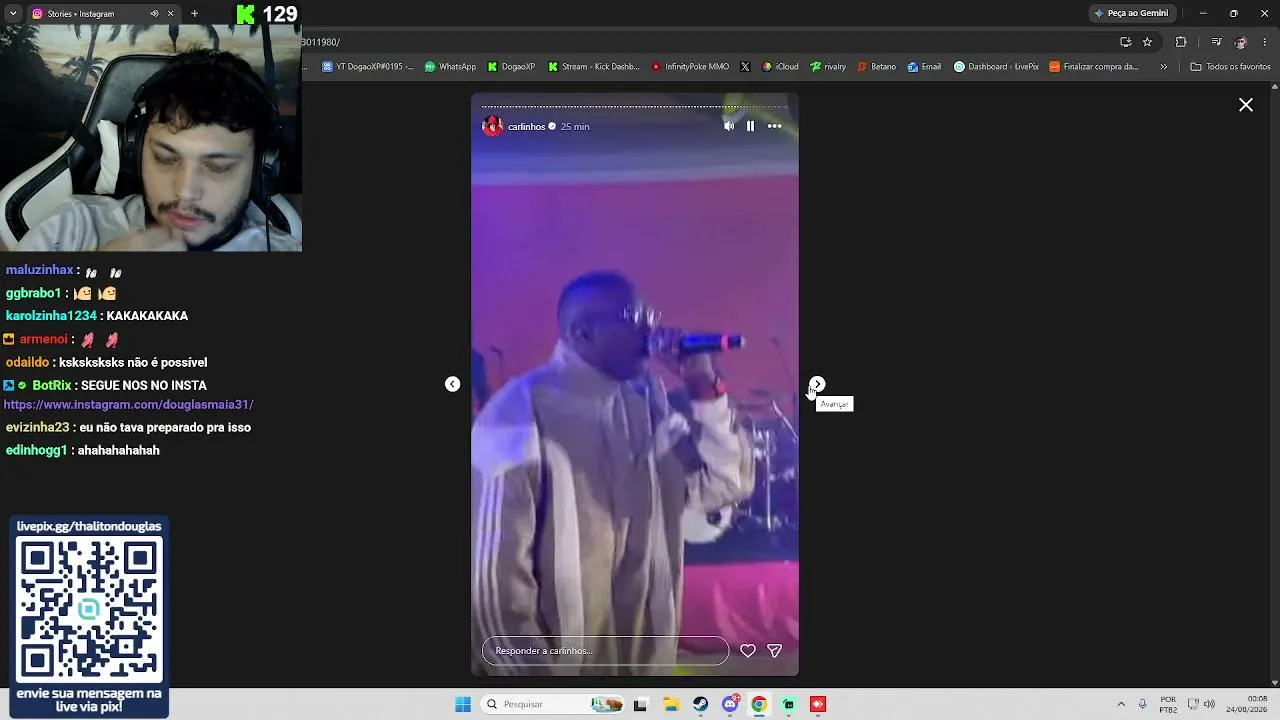
Task: Click the microphone icon in system tray
Action: click(1143, 704)
